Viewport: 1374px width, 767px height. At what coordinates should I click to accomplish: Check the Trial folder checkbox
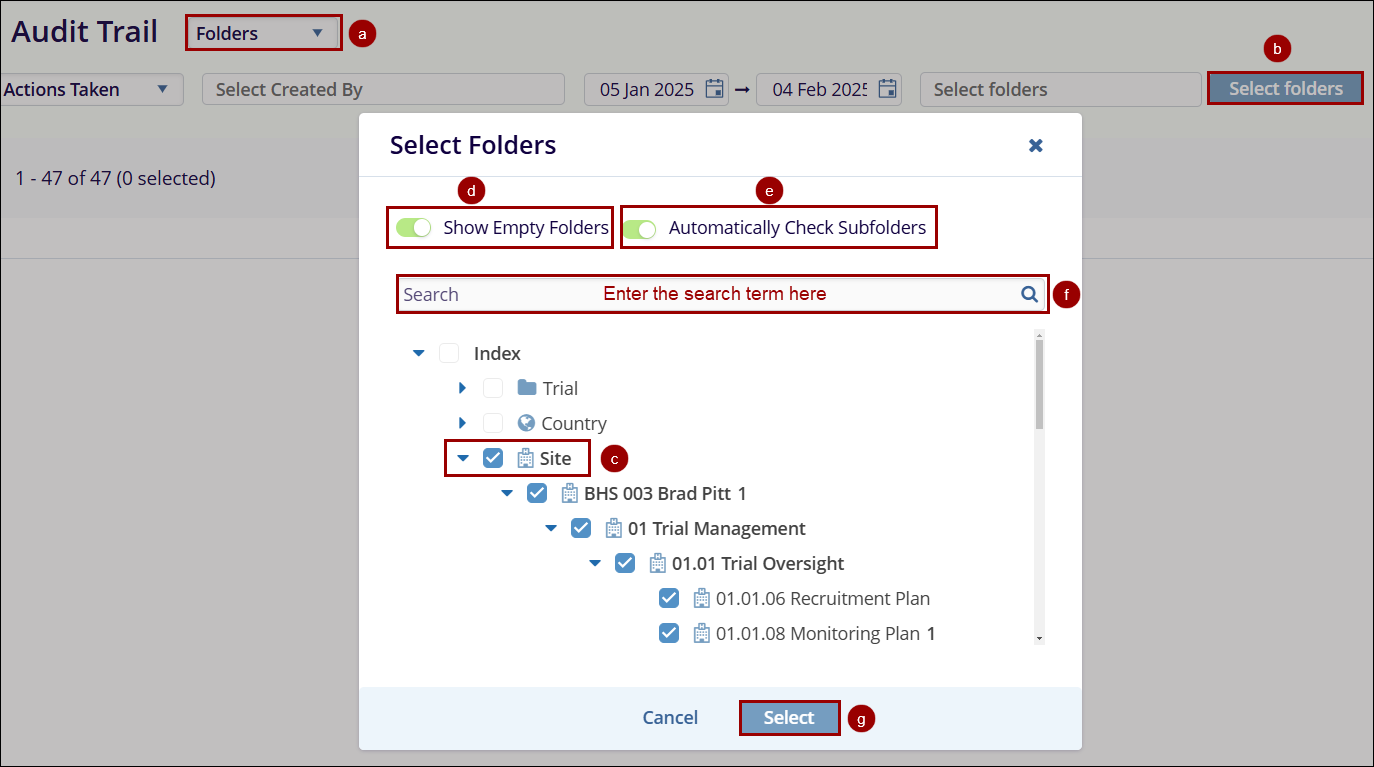click(493, 388)
